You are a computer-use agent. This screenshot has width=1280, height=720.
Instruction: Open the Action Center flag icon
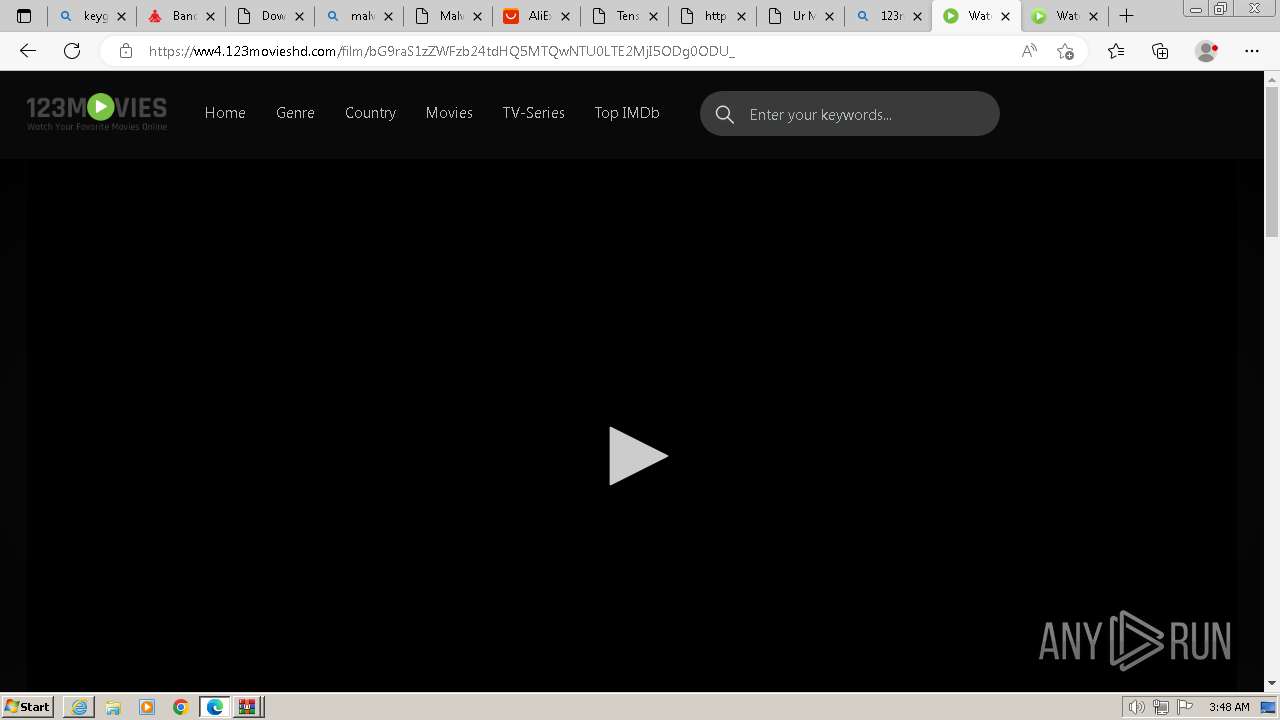1185,707
